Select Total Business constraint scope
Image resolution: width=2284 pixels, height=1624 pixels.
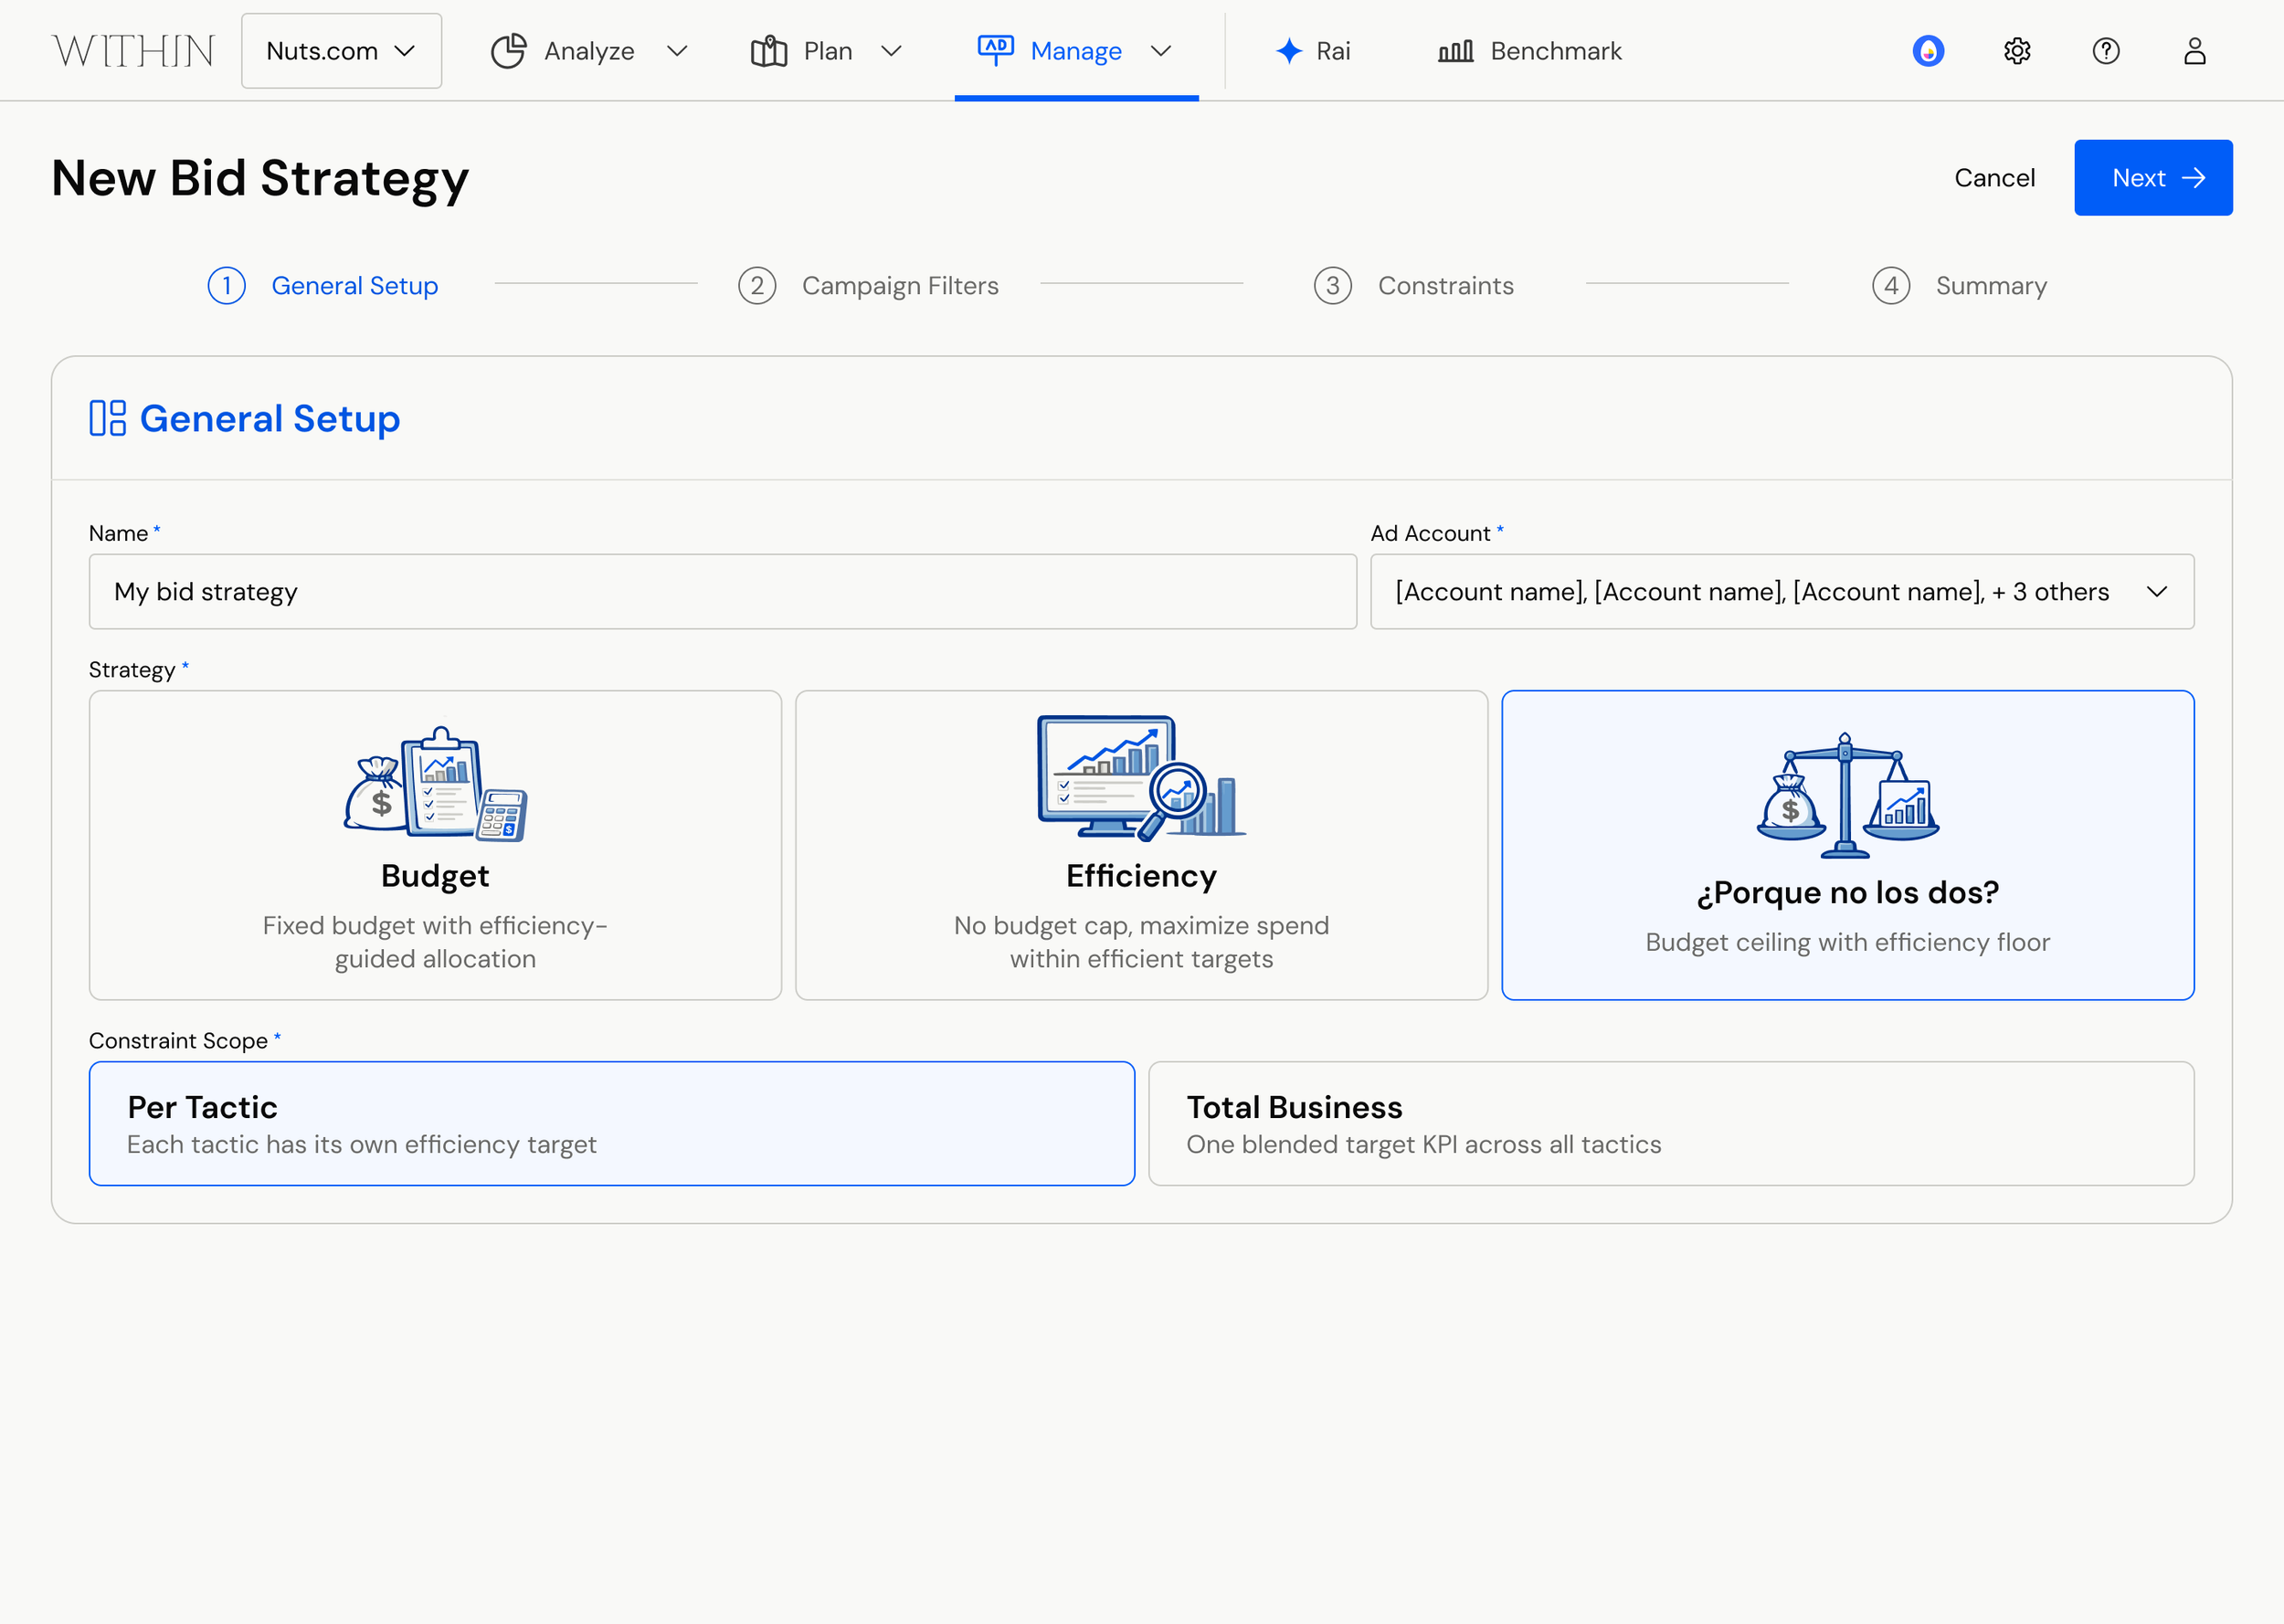(x=1671, y=1124)
